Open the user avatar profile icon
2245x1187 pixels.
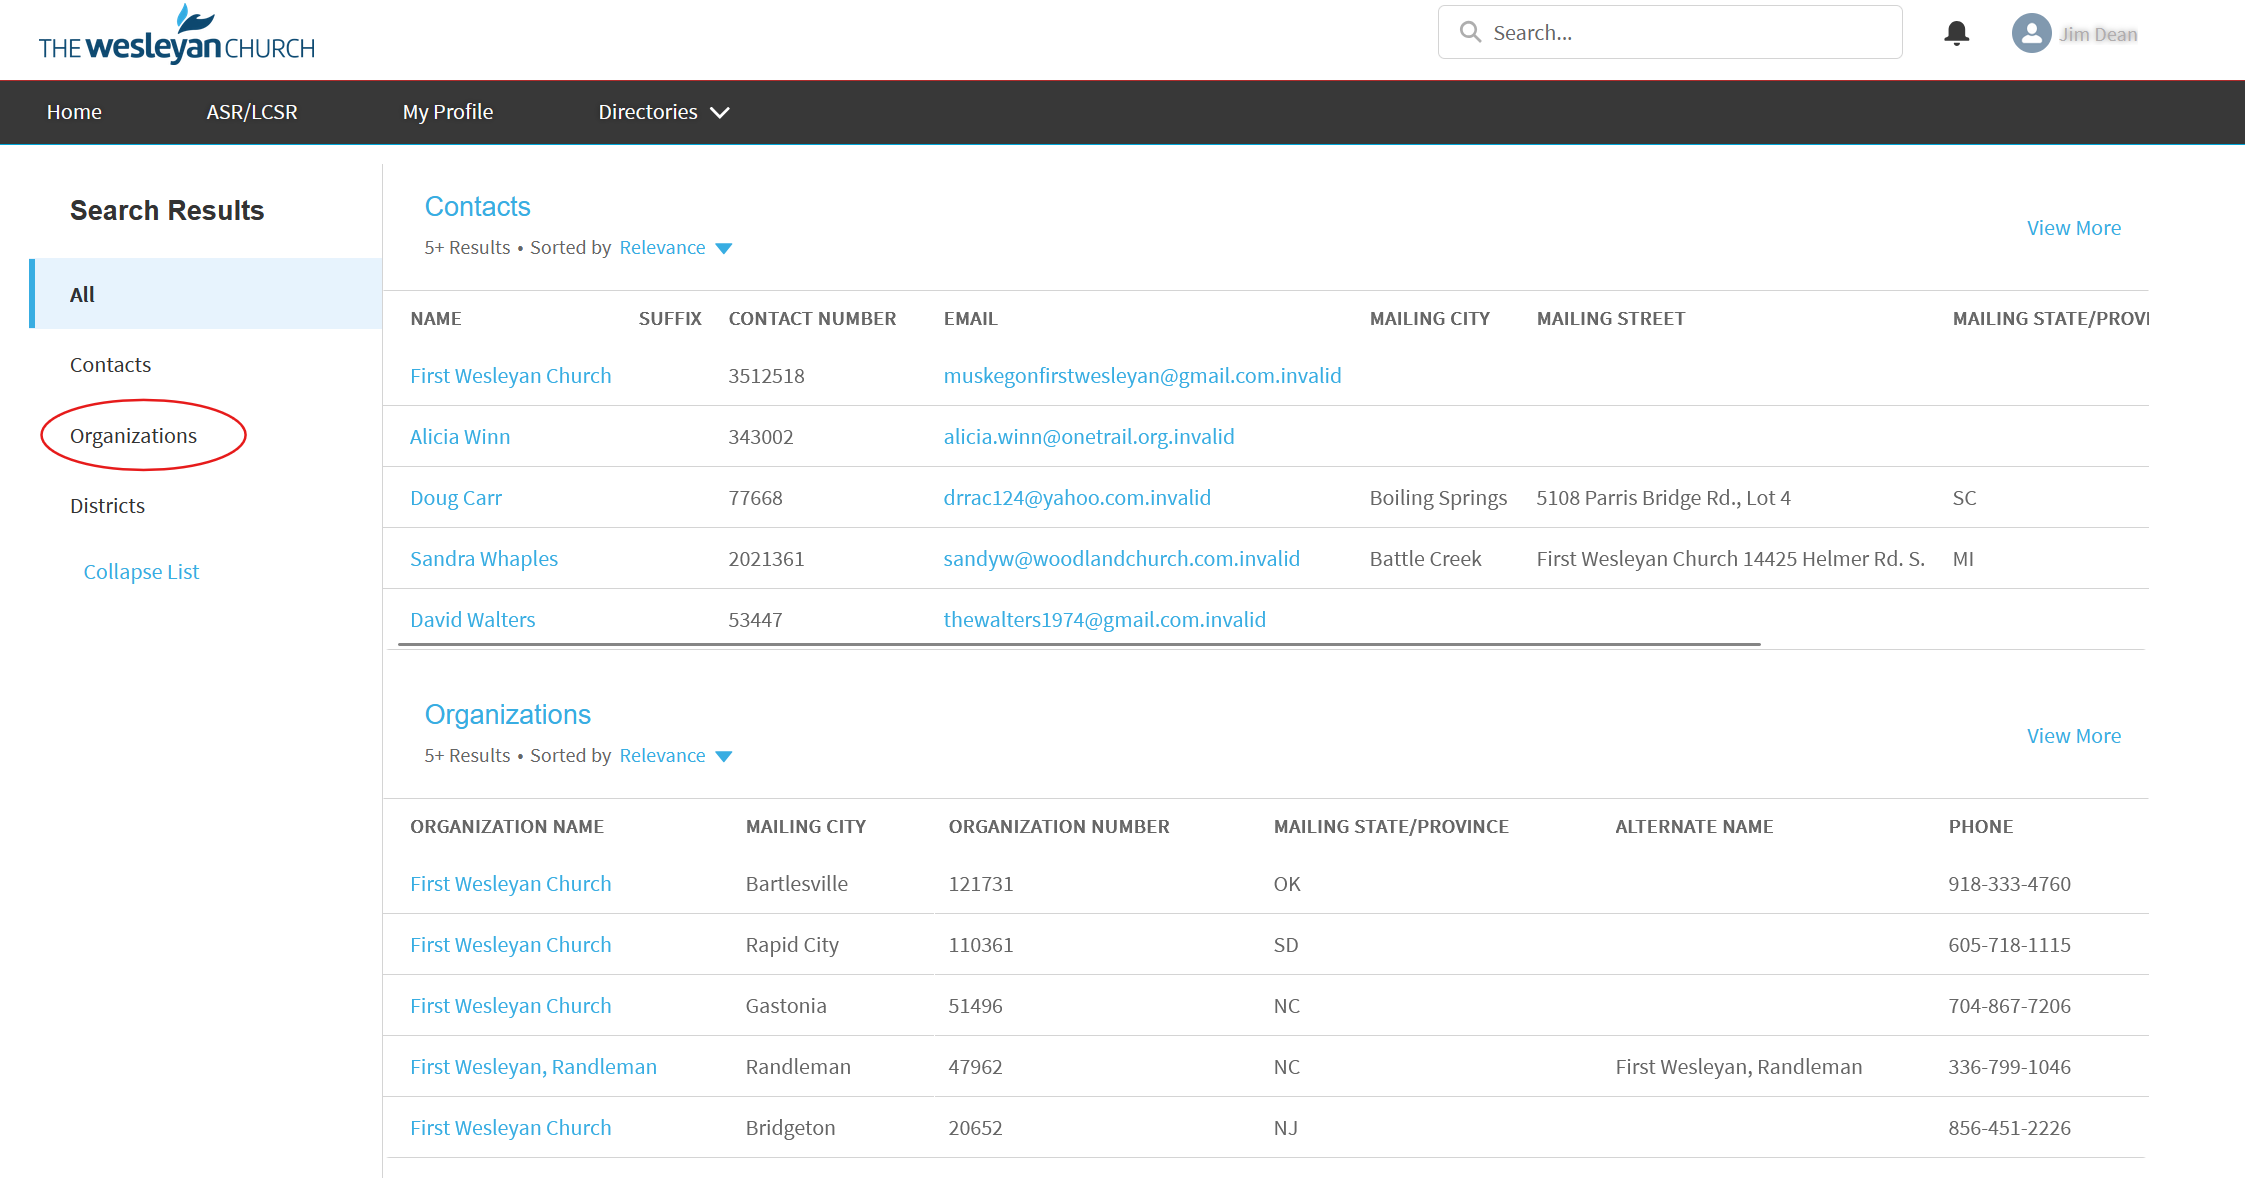2031,34
